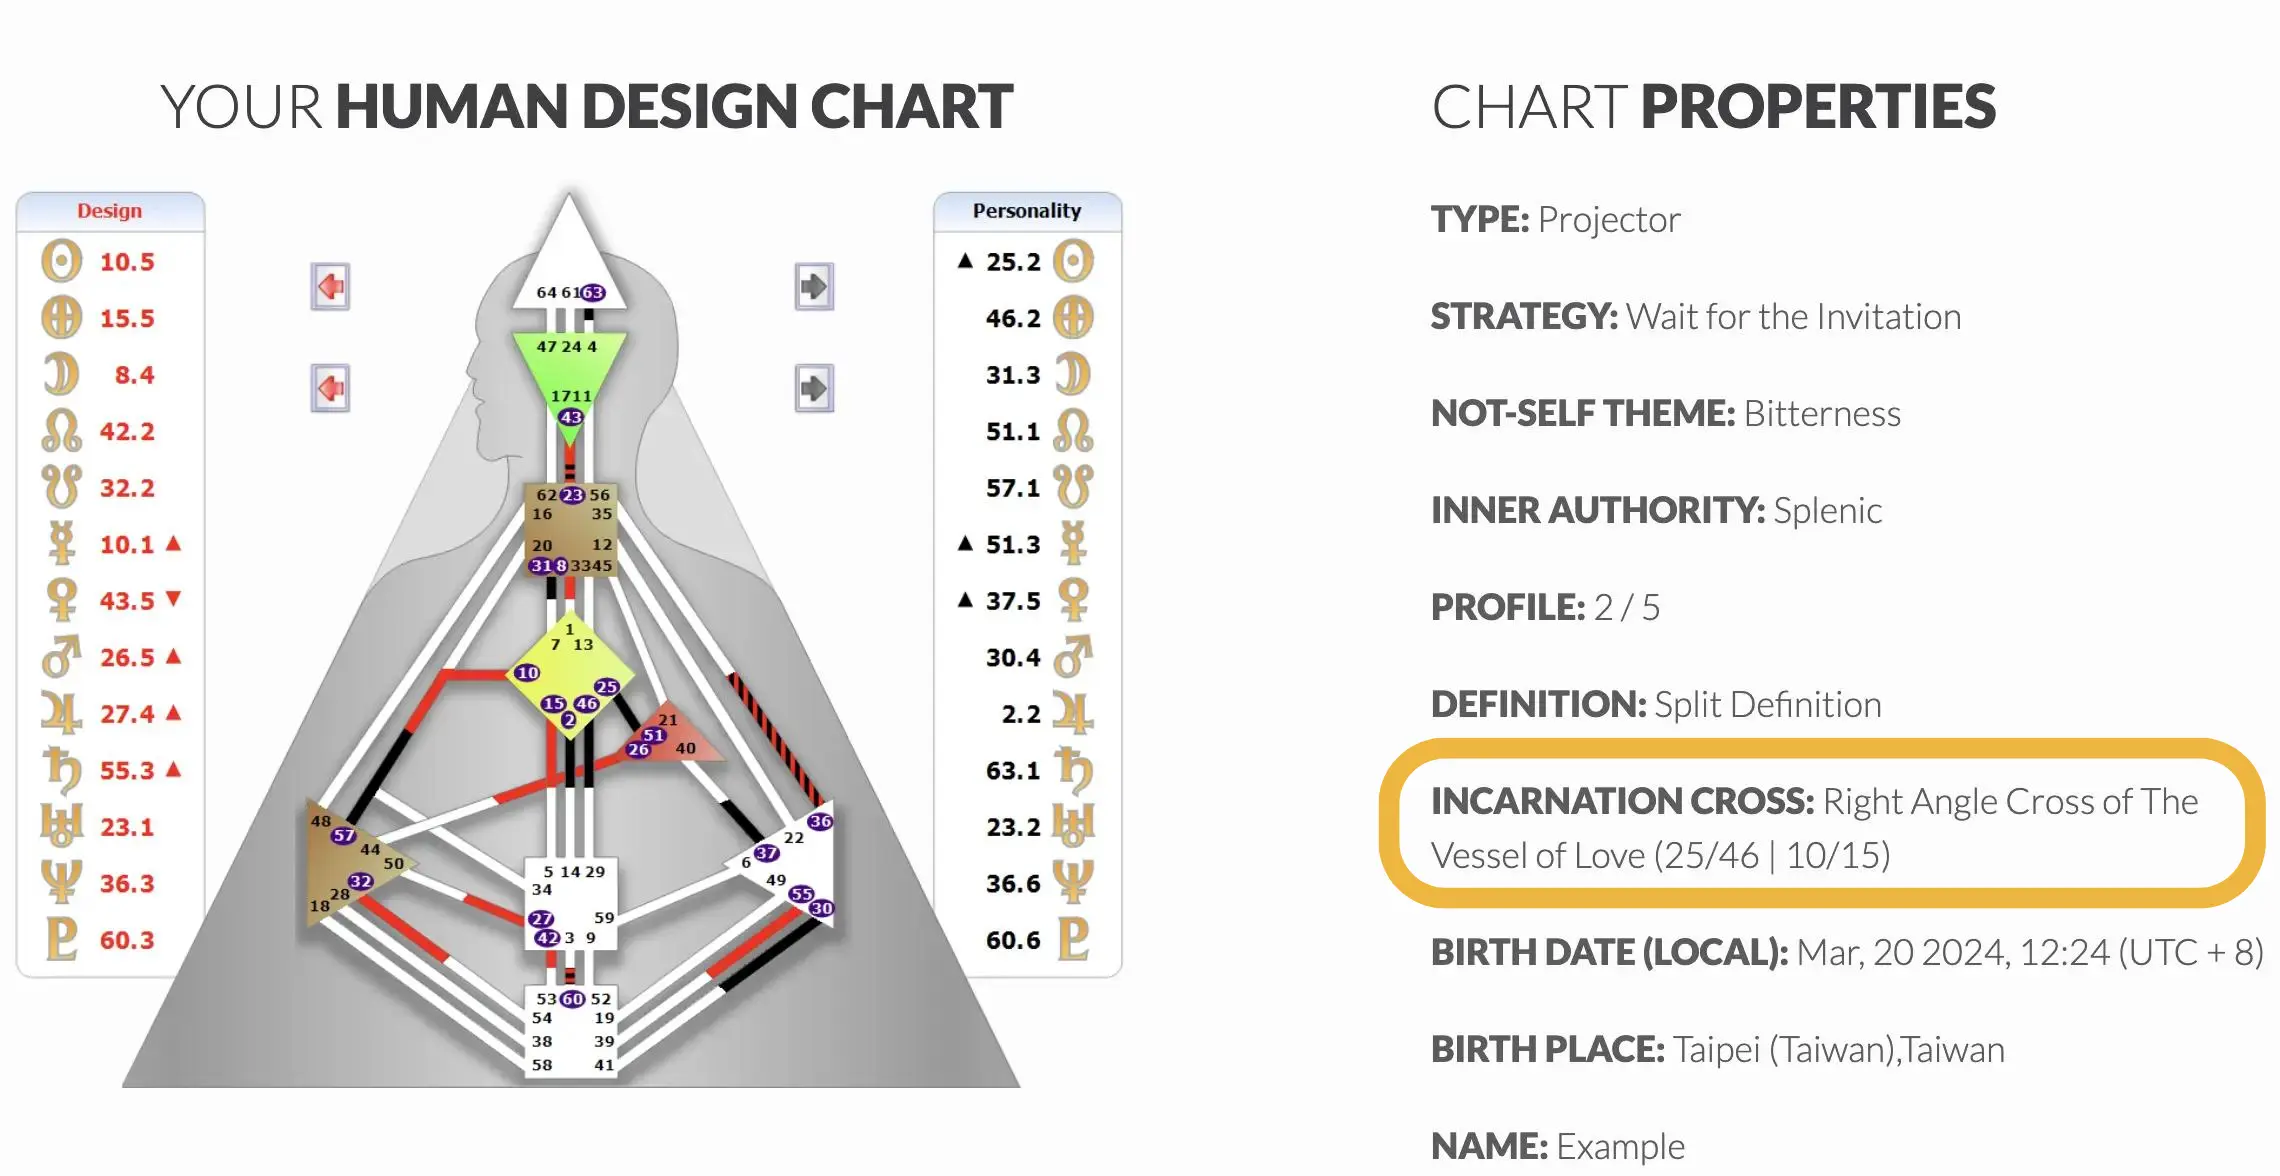Click the Moon symbol in Personality column
This screenshot has width=2280, height=1176.
pyautogui.click(x=1073, y=374)
